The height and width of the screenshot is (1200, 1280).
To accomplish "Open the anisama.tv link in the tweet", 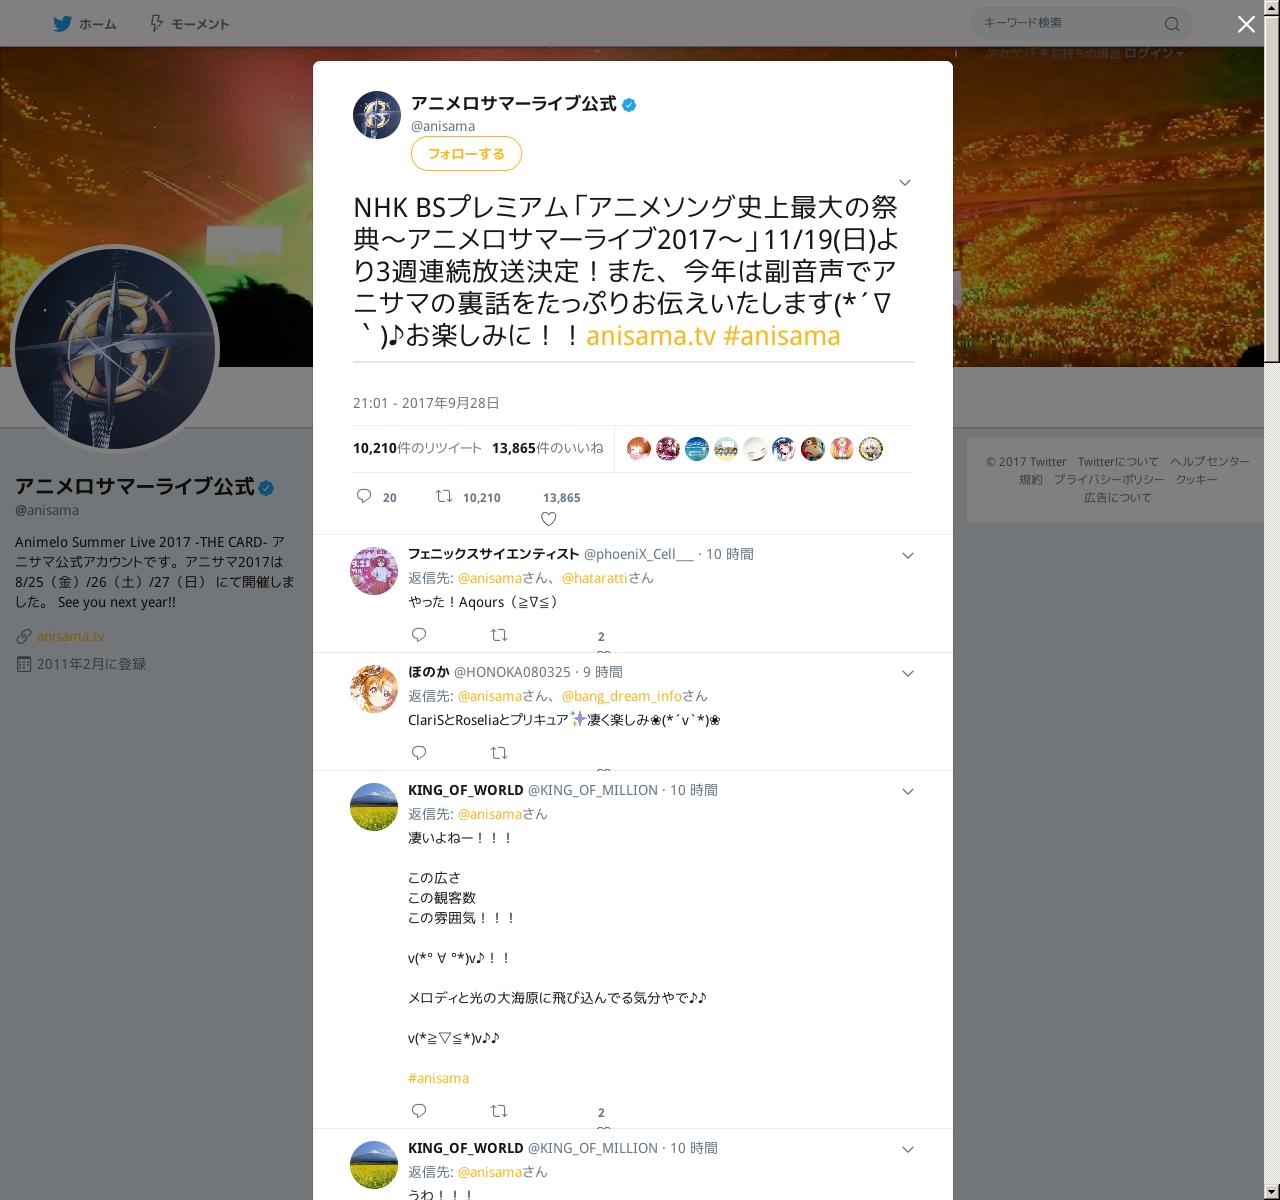I will click(x=651, y=335).
